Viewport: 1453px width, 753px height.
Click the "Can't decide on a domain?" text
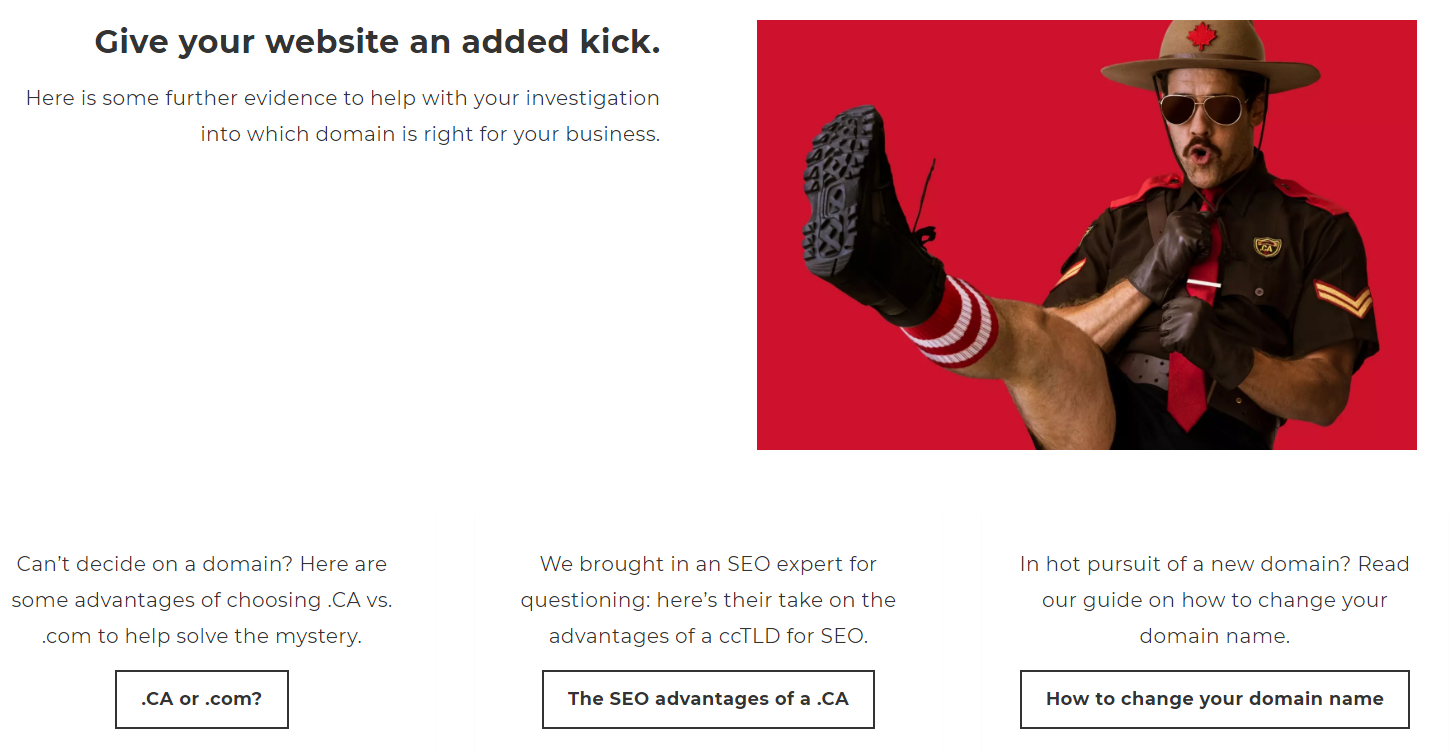pyautogui.click(x=202, y=600)
